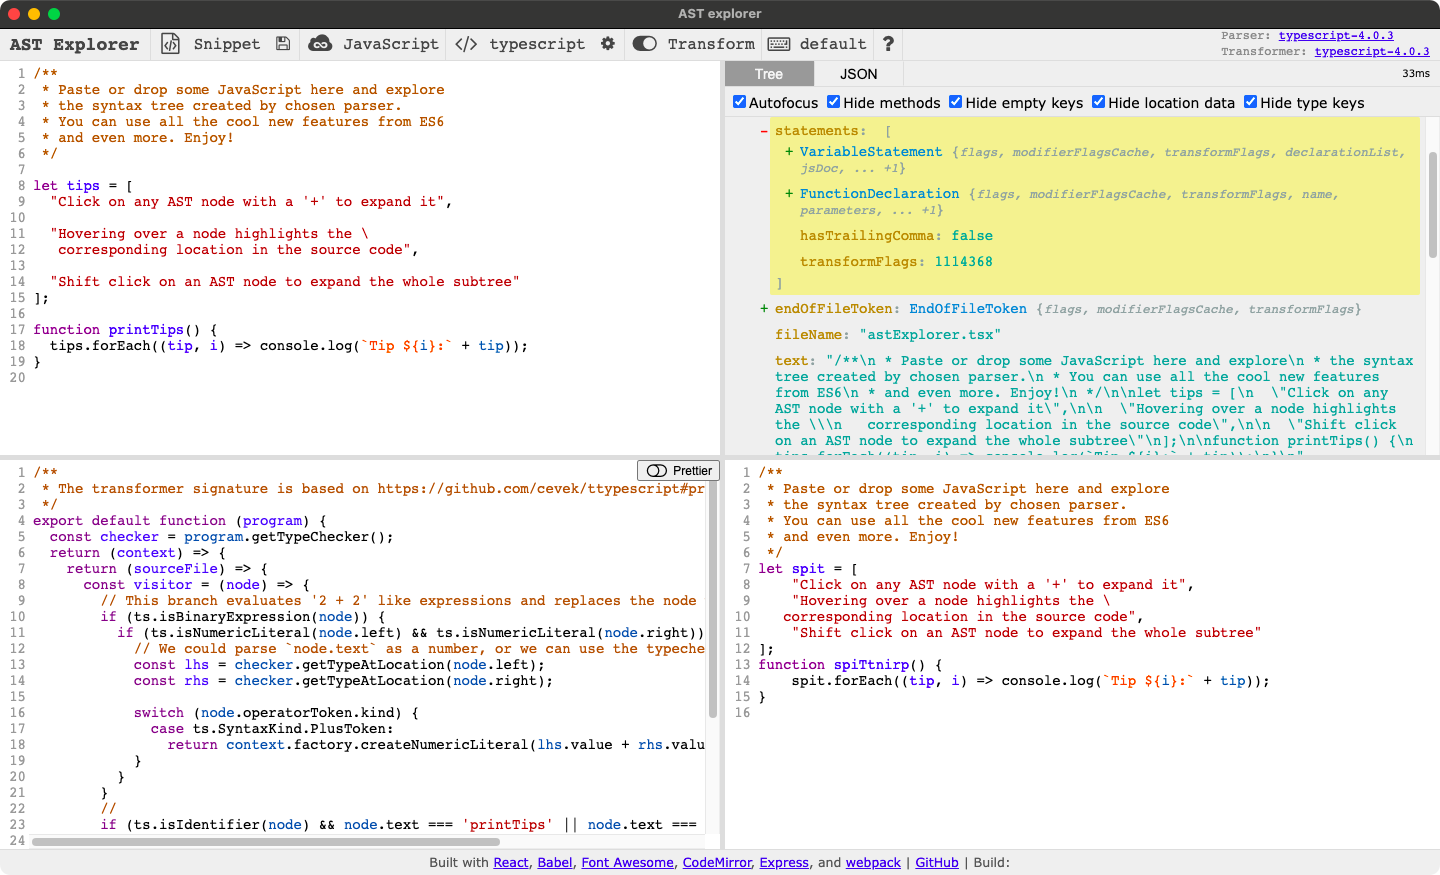The width and height of the screenshot is (1440, 875).
Task: Click the cloud icon beside JavaScript
Action: 320,44
